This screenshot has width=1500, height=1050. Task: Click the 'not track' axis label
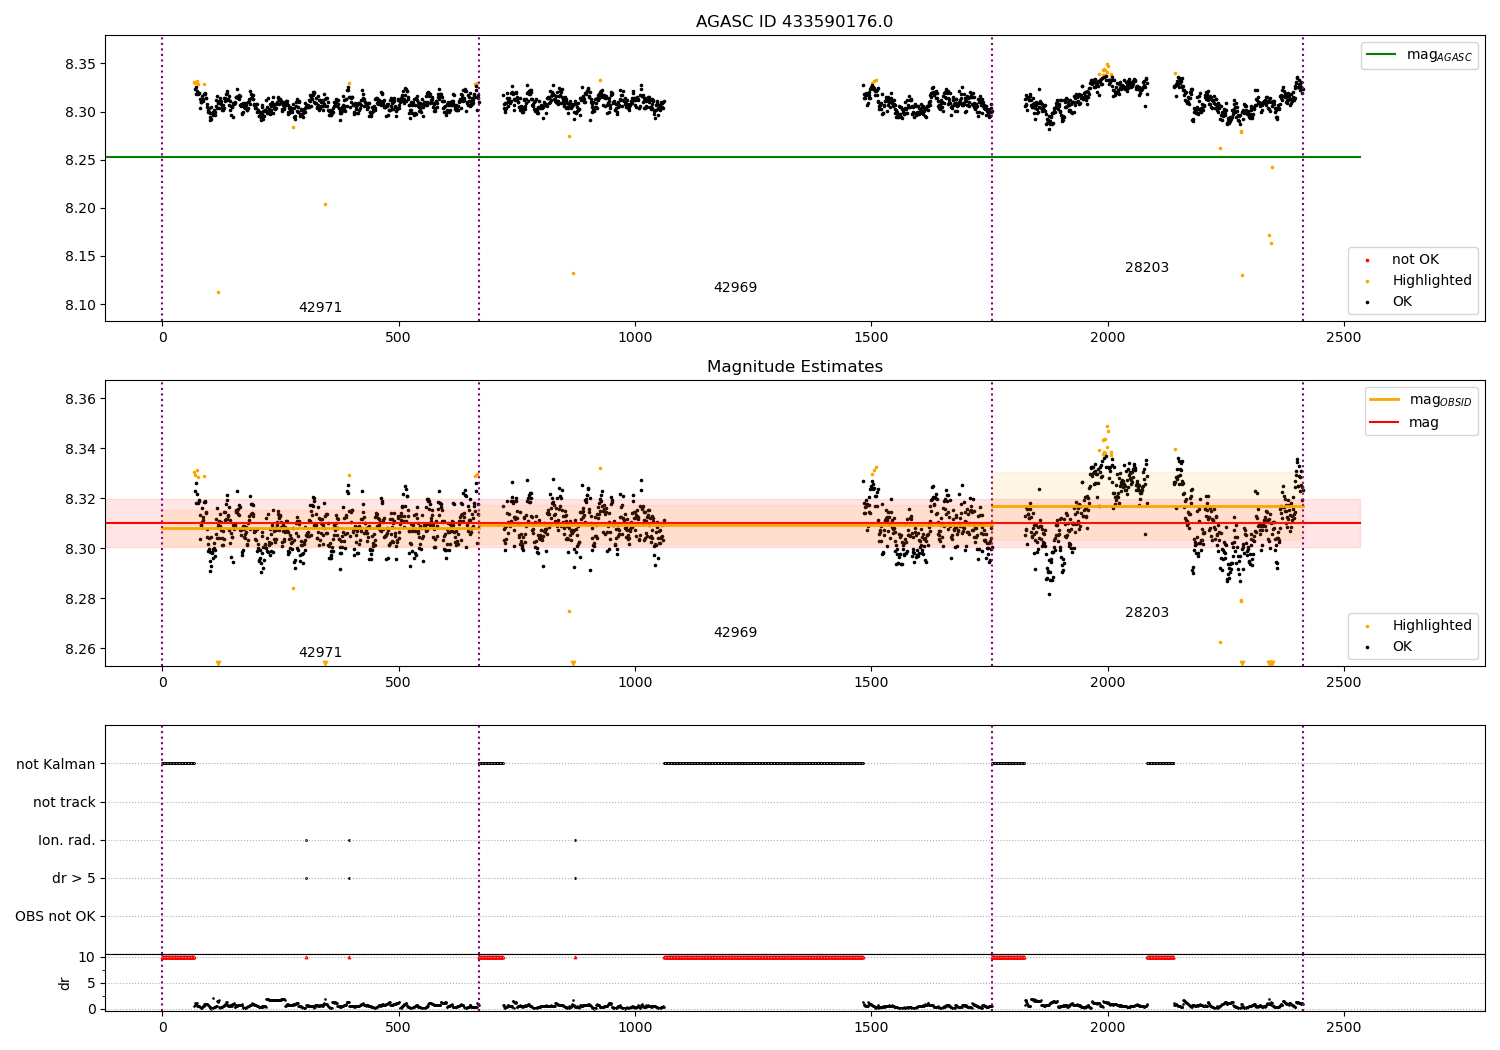click(x=64, y=802)
